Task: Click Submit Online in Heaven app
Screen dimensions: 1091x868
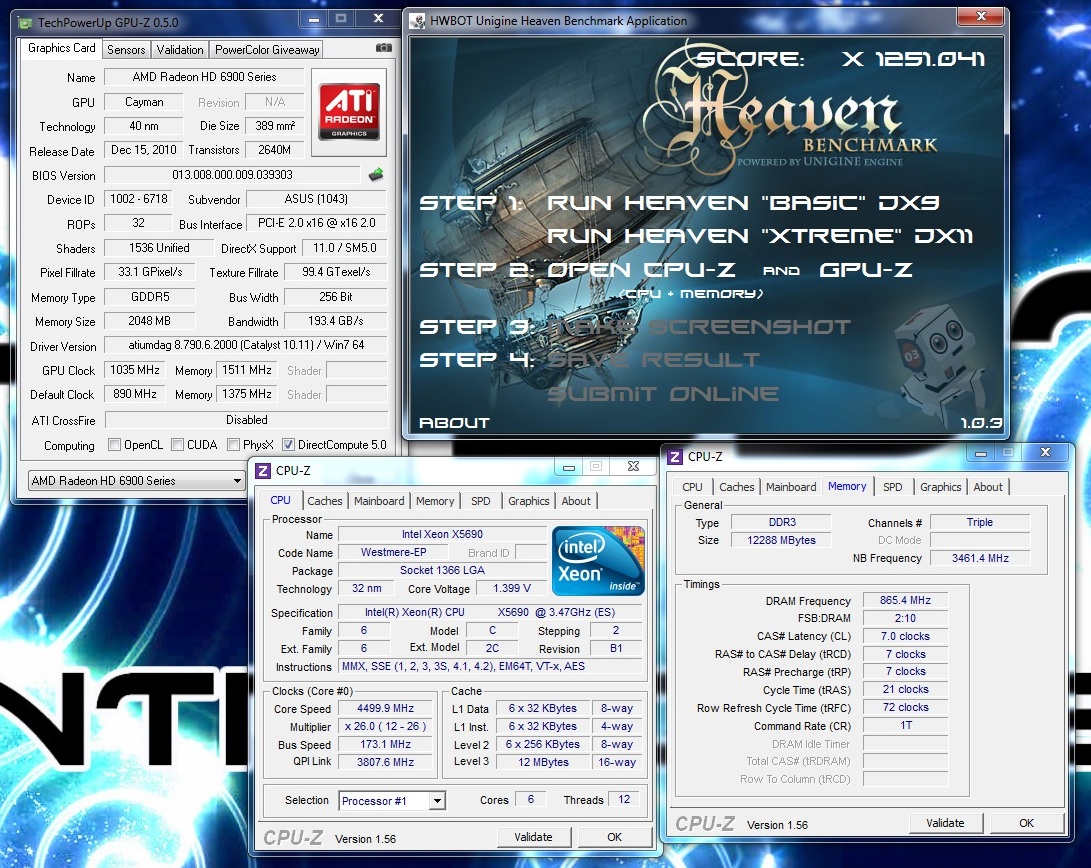Action: 662,394
